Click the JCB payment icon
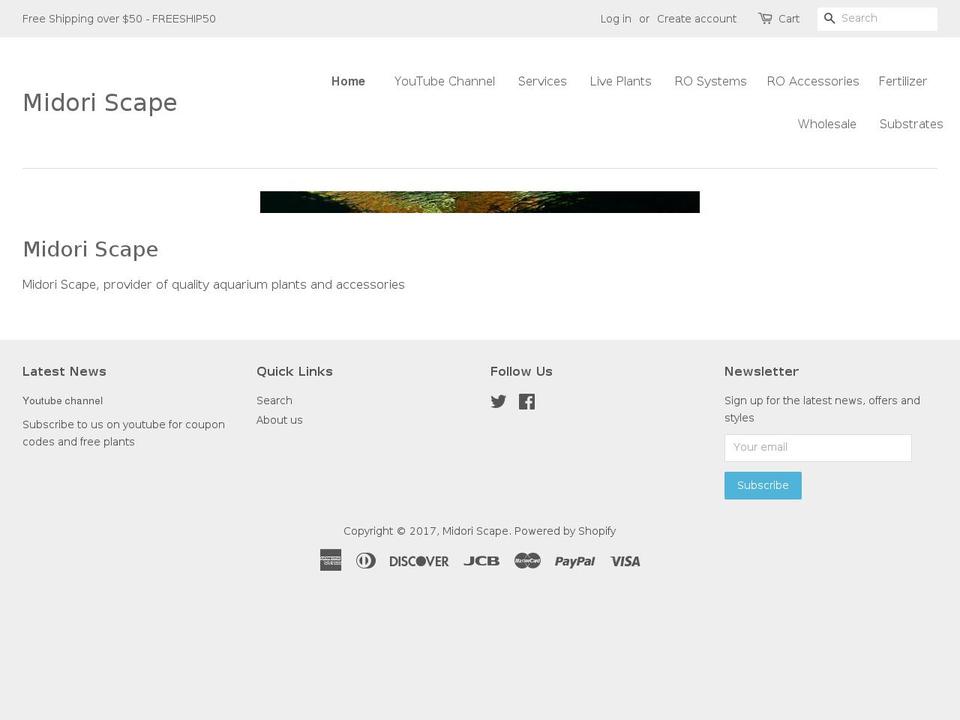The width and height of the screenshot is (960, 720). point(481,561)
